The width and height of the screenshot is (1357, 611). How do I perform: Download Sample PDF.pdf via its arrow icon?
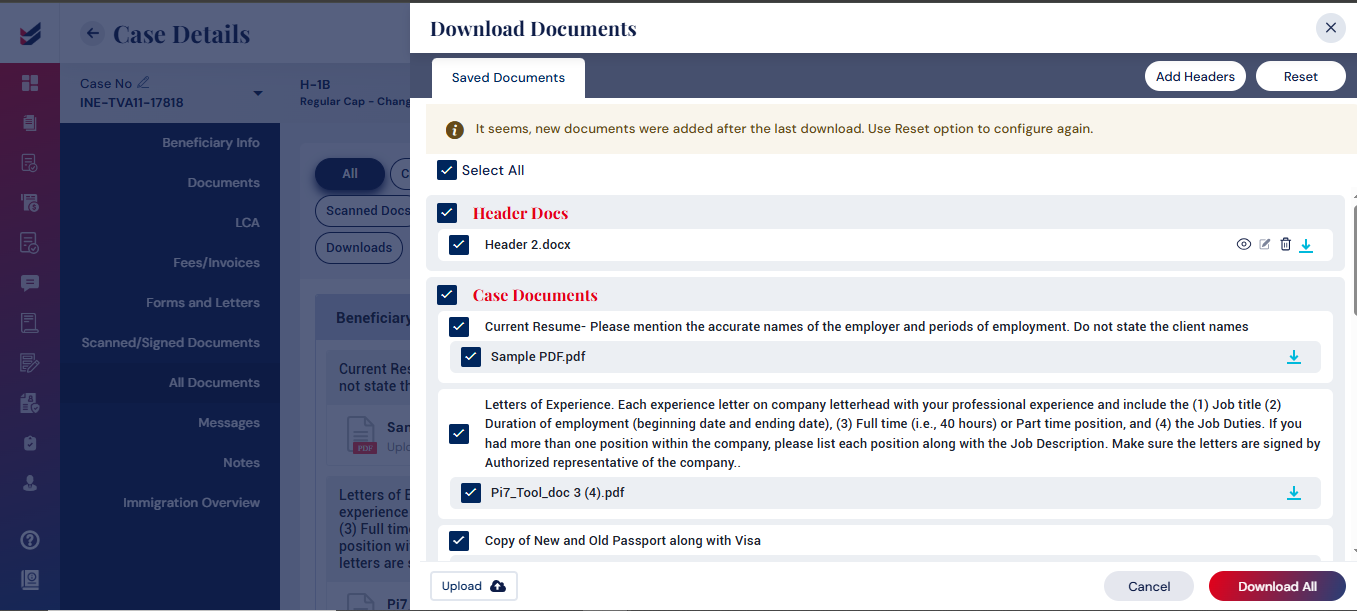pos(1294,357)
